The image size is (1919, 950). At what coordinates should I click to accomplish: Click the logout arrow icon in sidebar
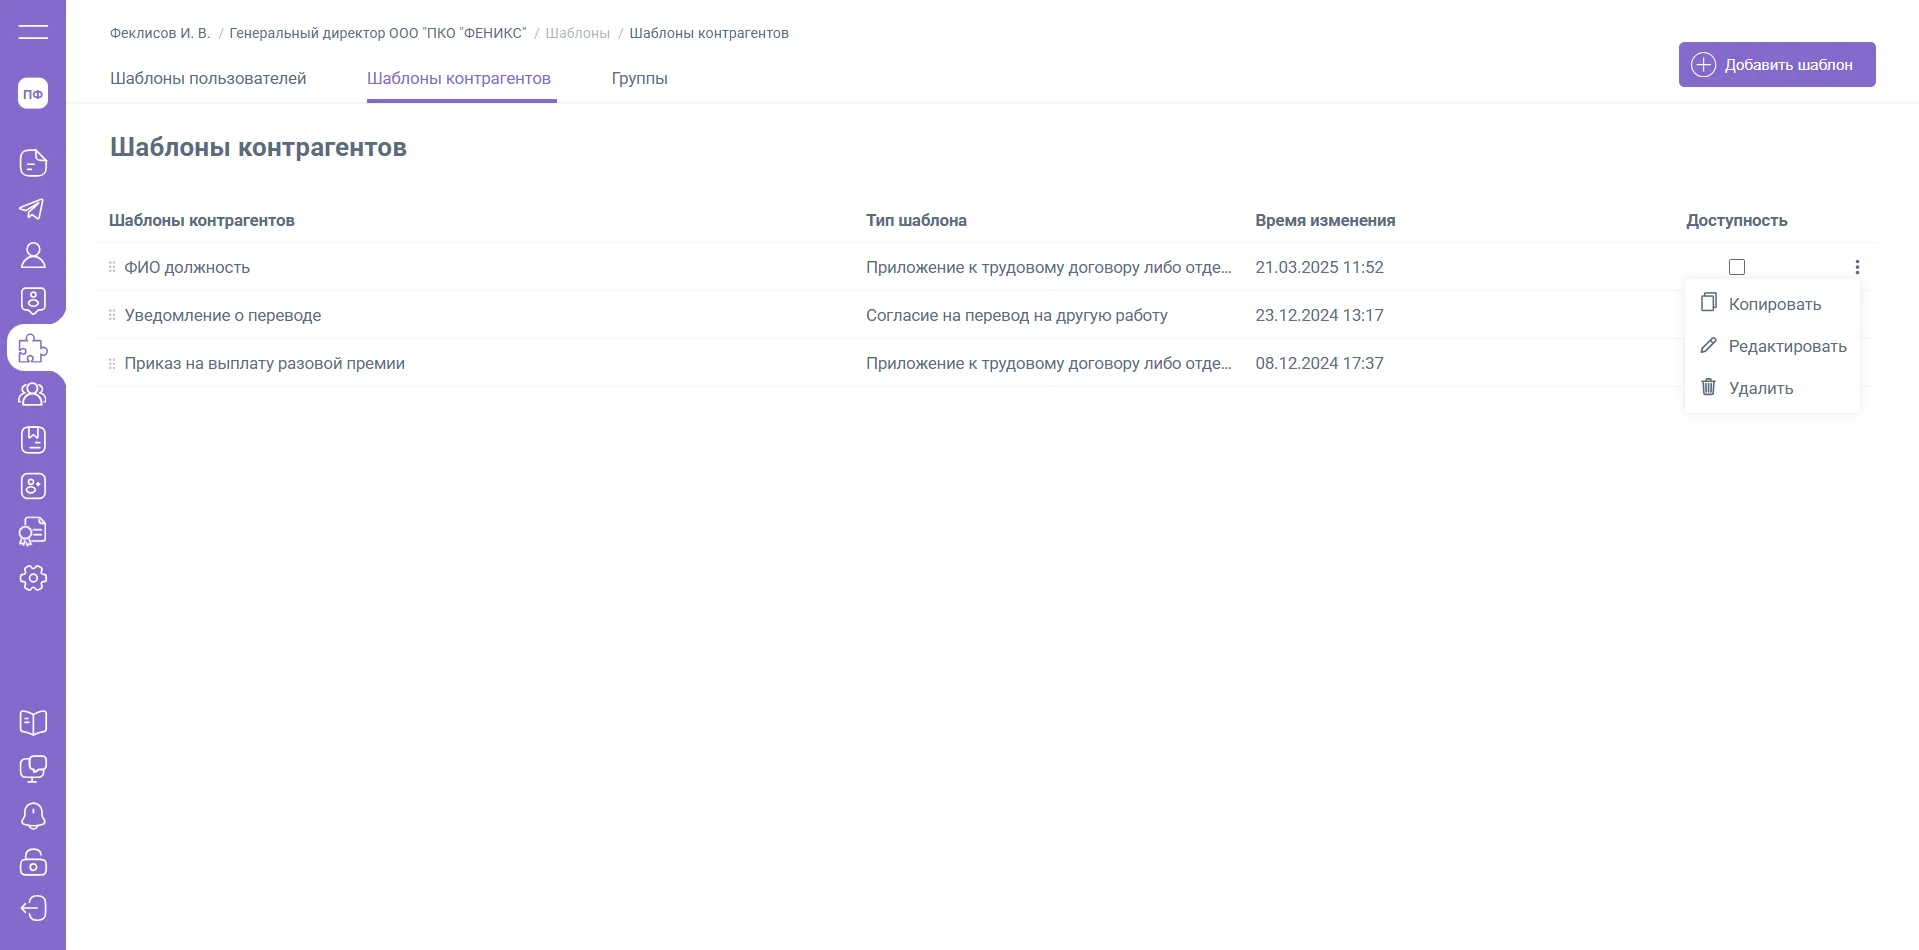[x=33, y=908]
